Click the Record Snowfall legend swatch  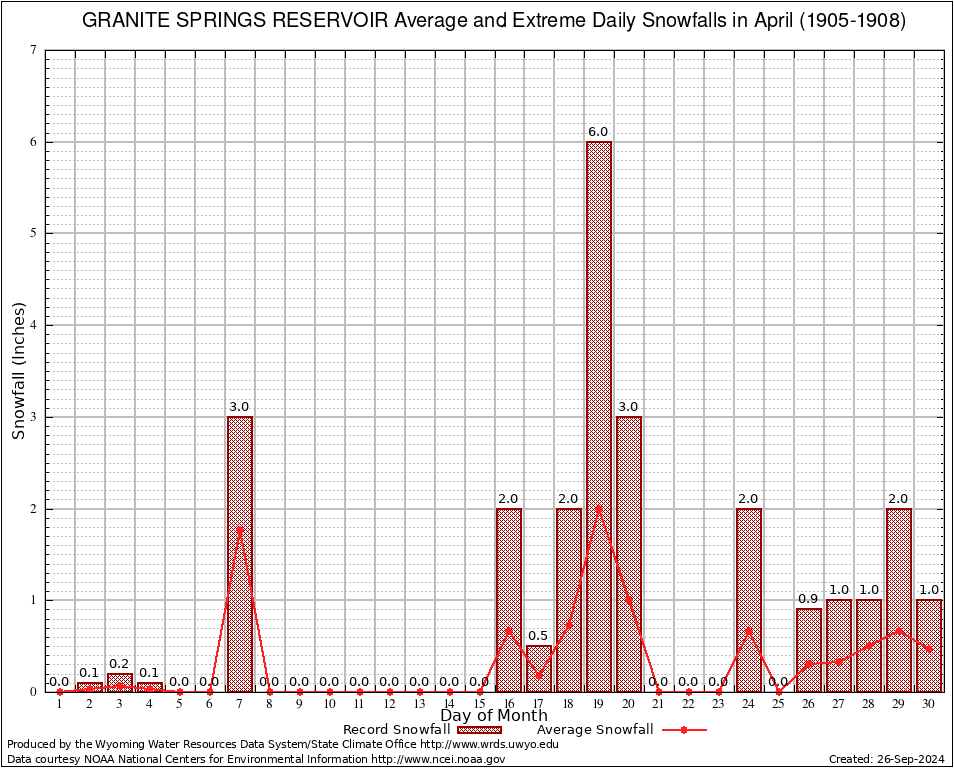pyautogui.click(x=479, y=730)
